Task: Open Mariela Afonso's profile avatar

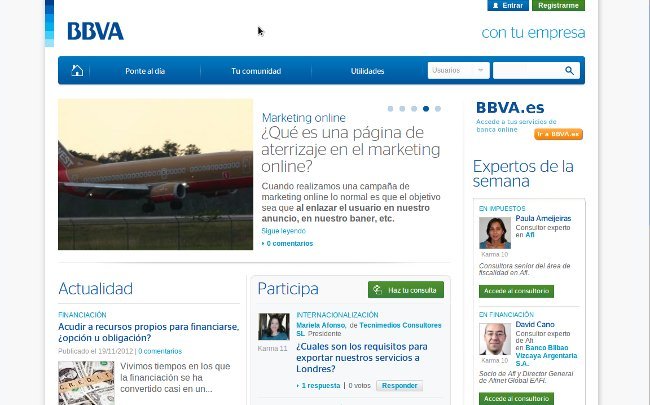Action: [273, 327]
